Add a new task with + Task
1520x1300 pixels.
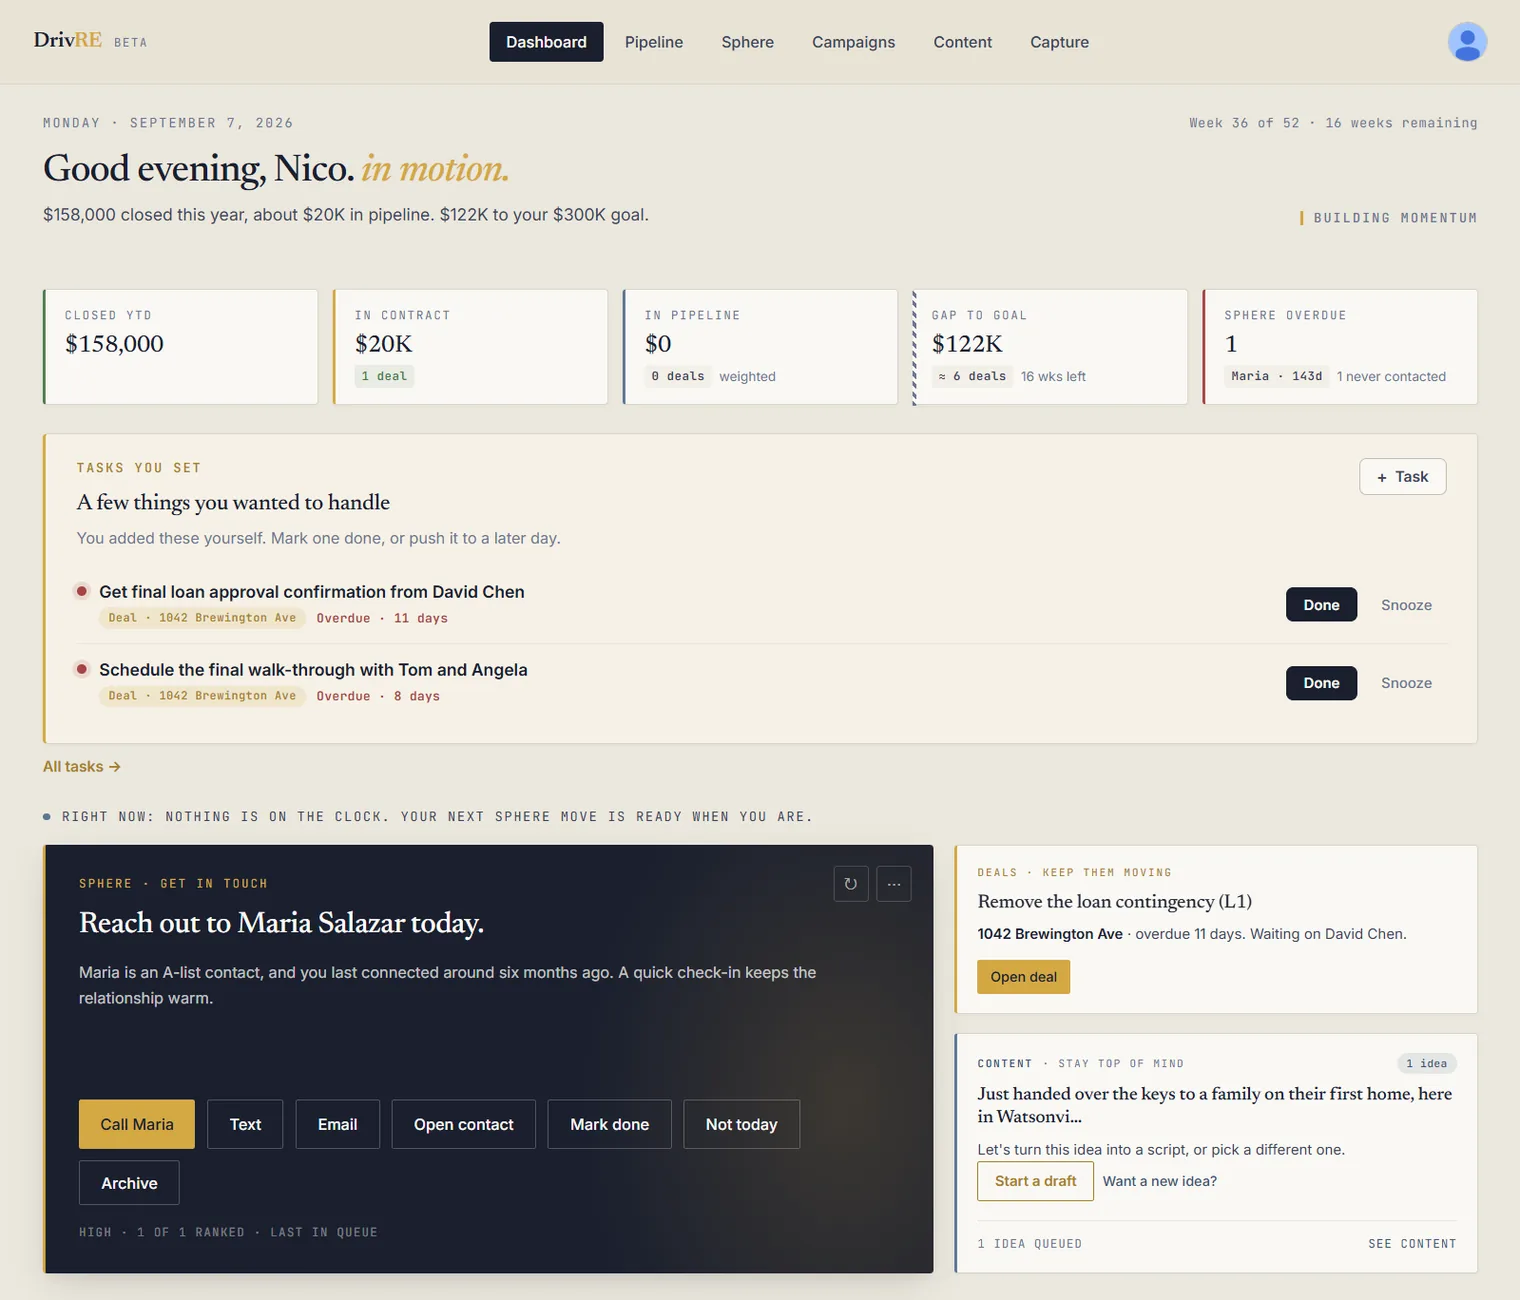tap(1403, 477)
